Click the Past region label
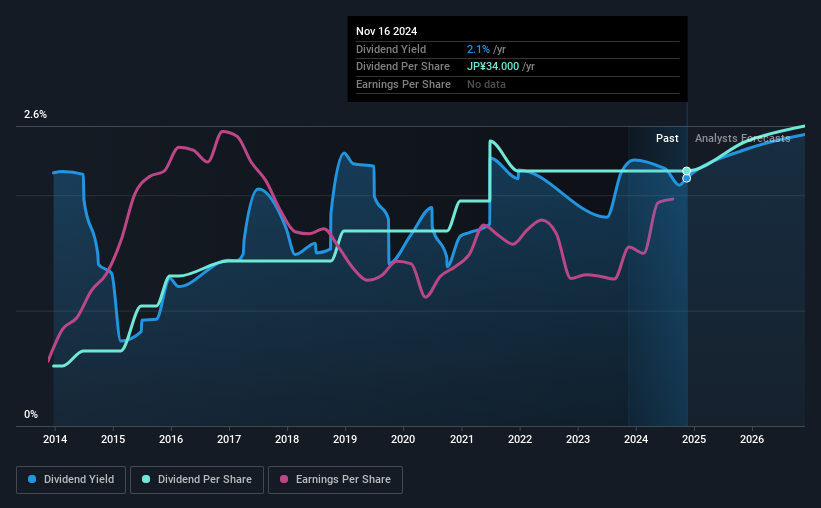 point(667,138)
